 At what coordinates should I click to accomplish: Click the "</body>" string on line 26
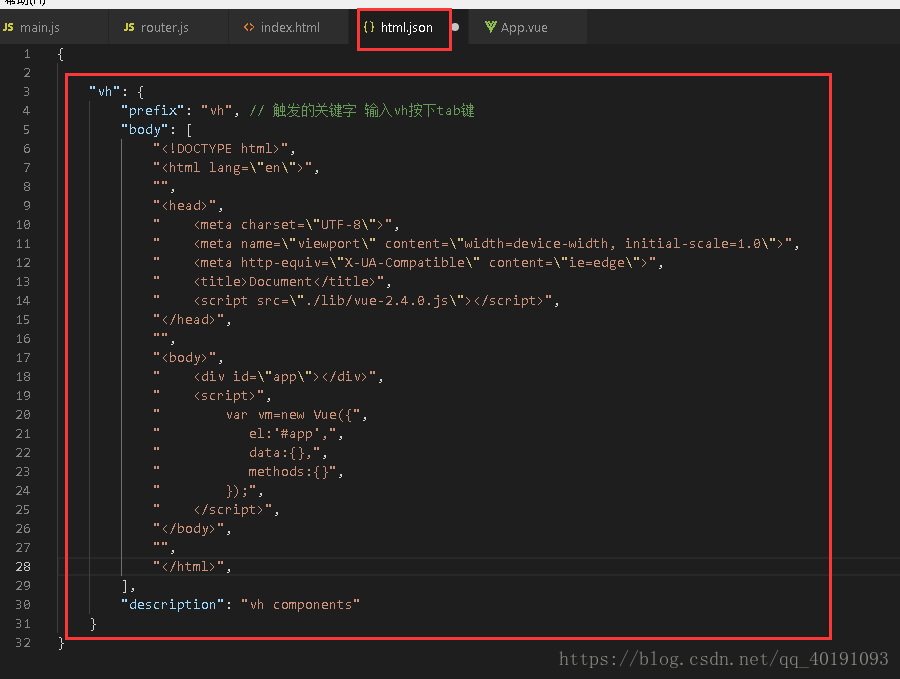188,529
